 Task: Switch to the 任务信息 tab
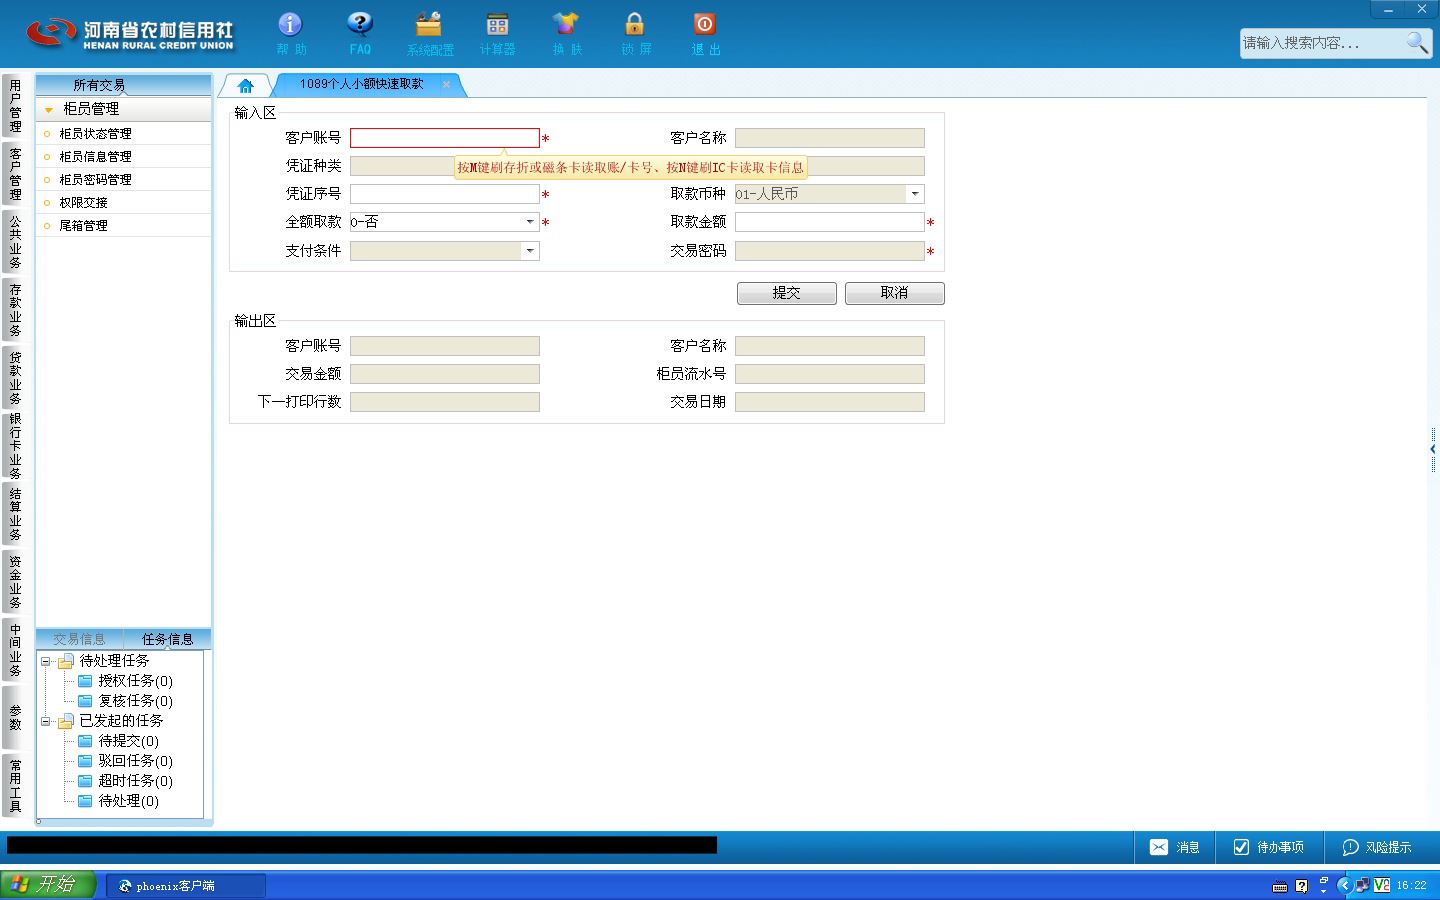tap(167, 639)
